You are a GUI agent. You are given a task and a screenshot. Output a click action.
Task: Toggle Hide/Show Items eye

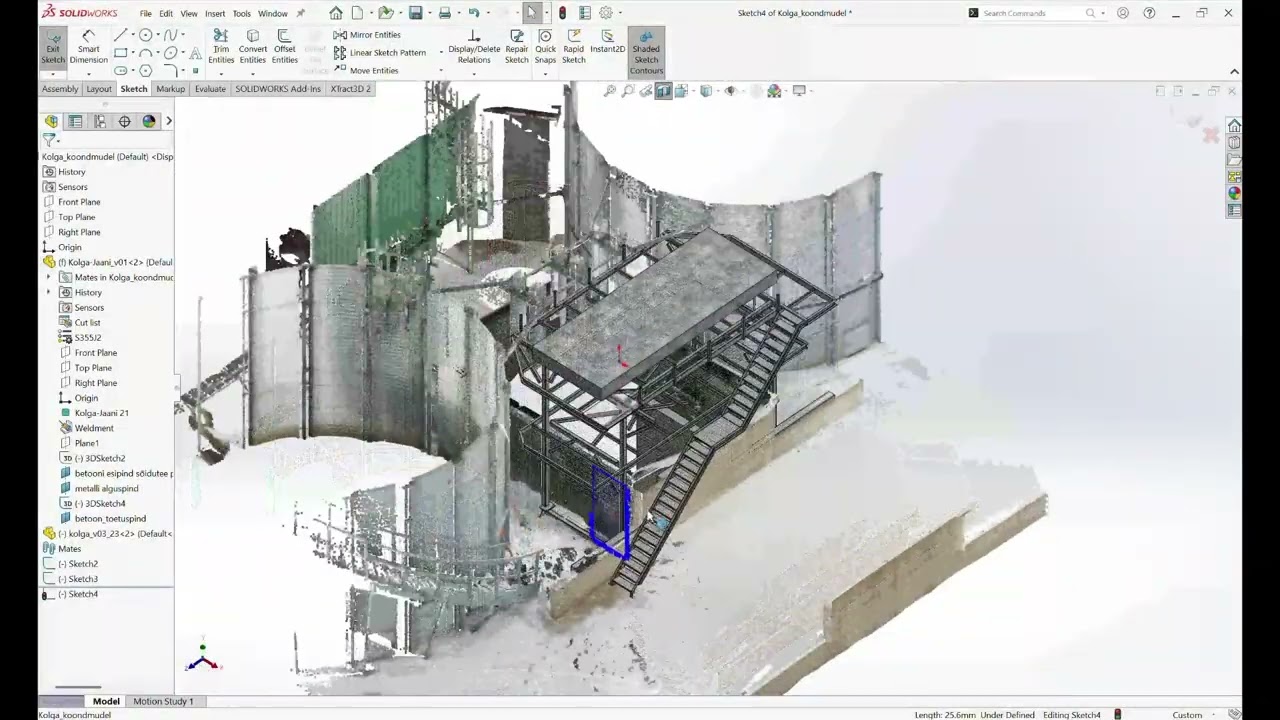pyautogui.click(x=730, y=91)
